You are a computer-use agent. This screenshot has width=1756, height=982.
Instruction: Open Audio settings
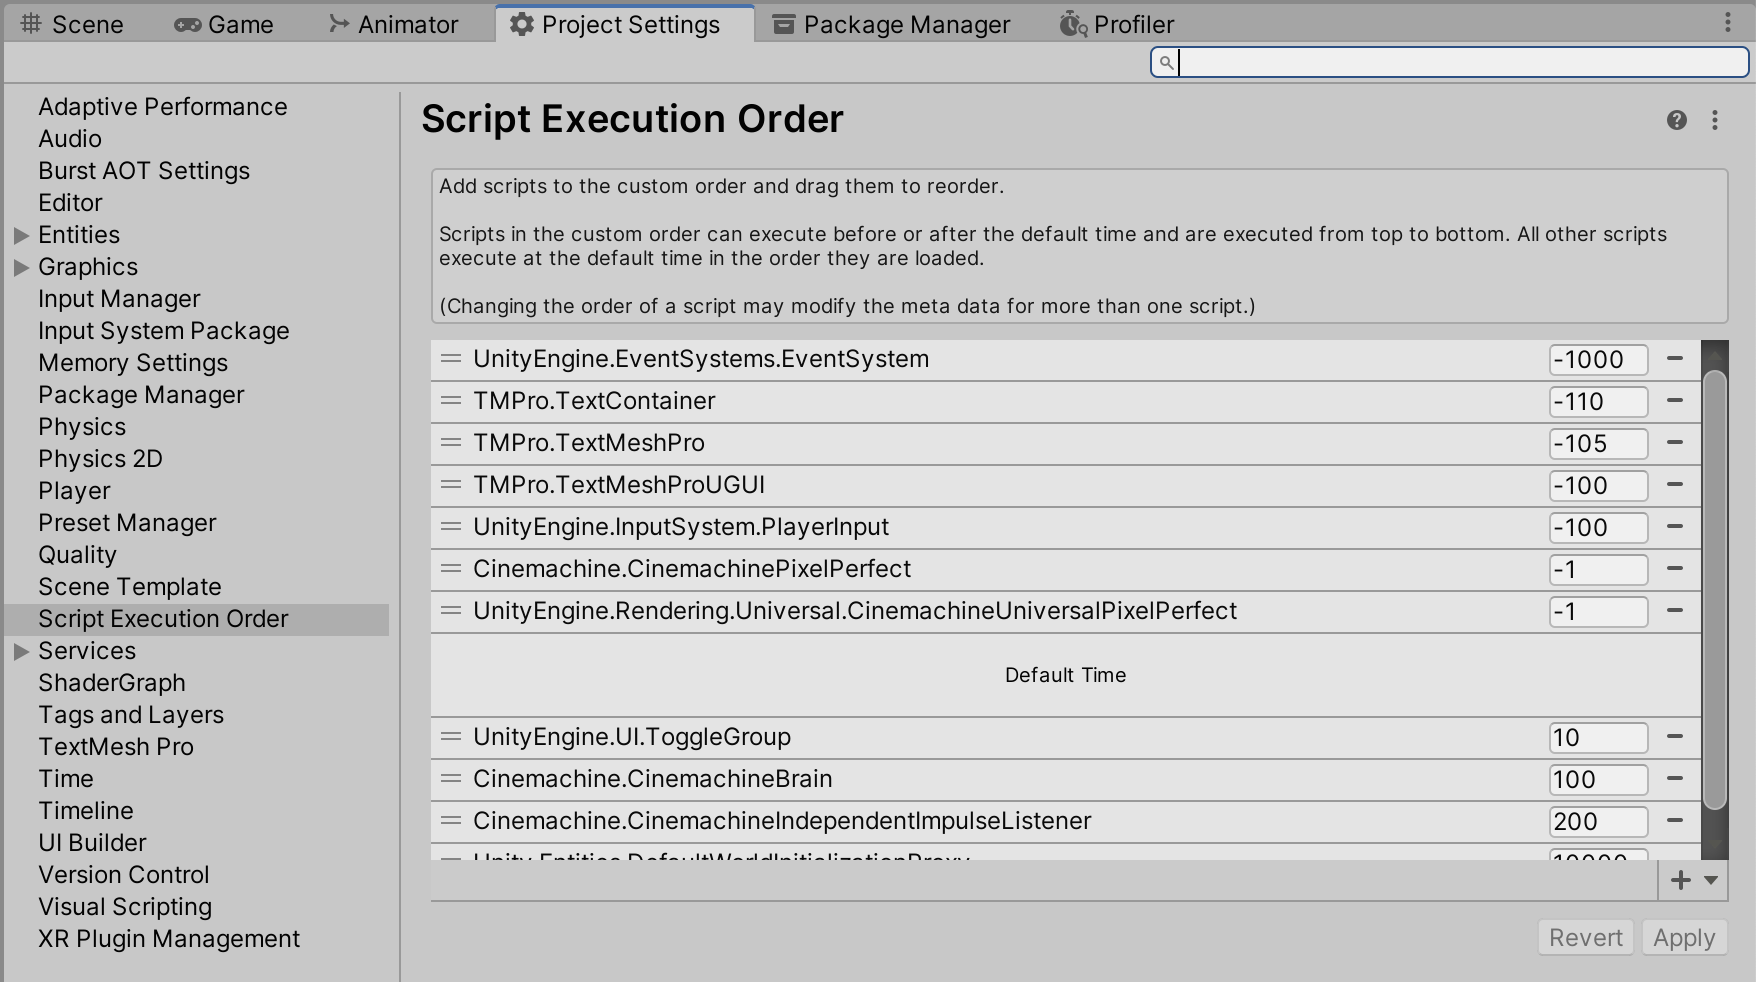tap(70, 139)
